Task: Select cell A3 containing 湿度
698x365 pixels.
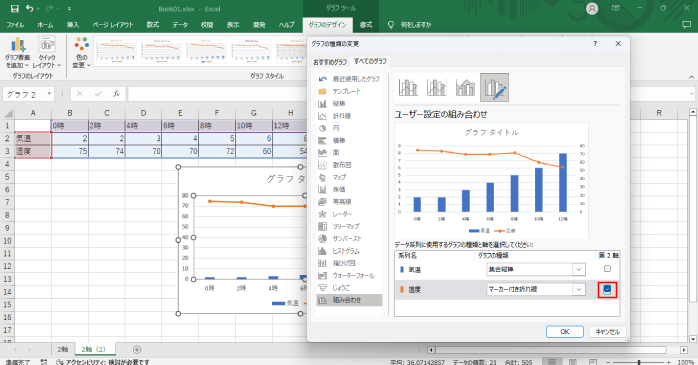Action: (33, 151)
